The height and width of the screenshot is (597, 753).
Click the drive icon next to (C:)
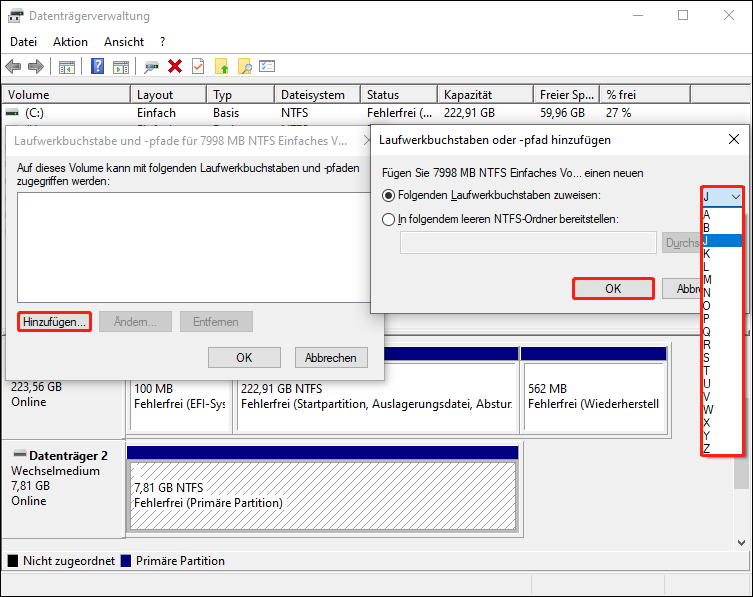click(12, 113)
